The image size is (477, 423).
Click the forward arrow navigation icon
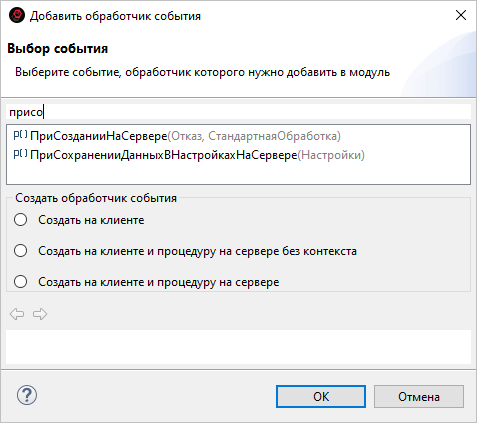(x=40, y=314)
